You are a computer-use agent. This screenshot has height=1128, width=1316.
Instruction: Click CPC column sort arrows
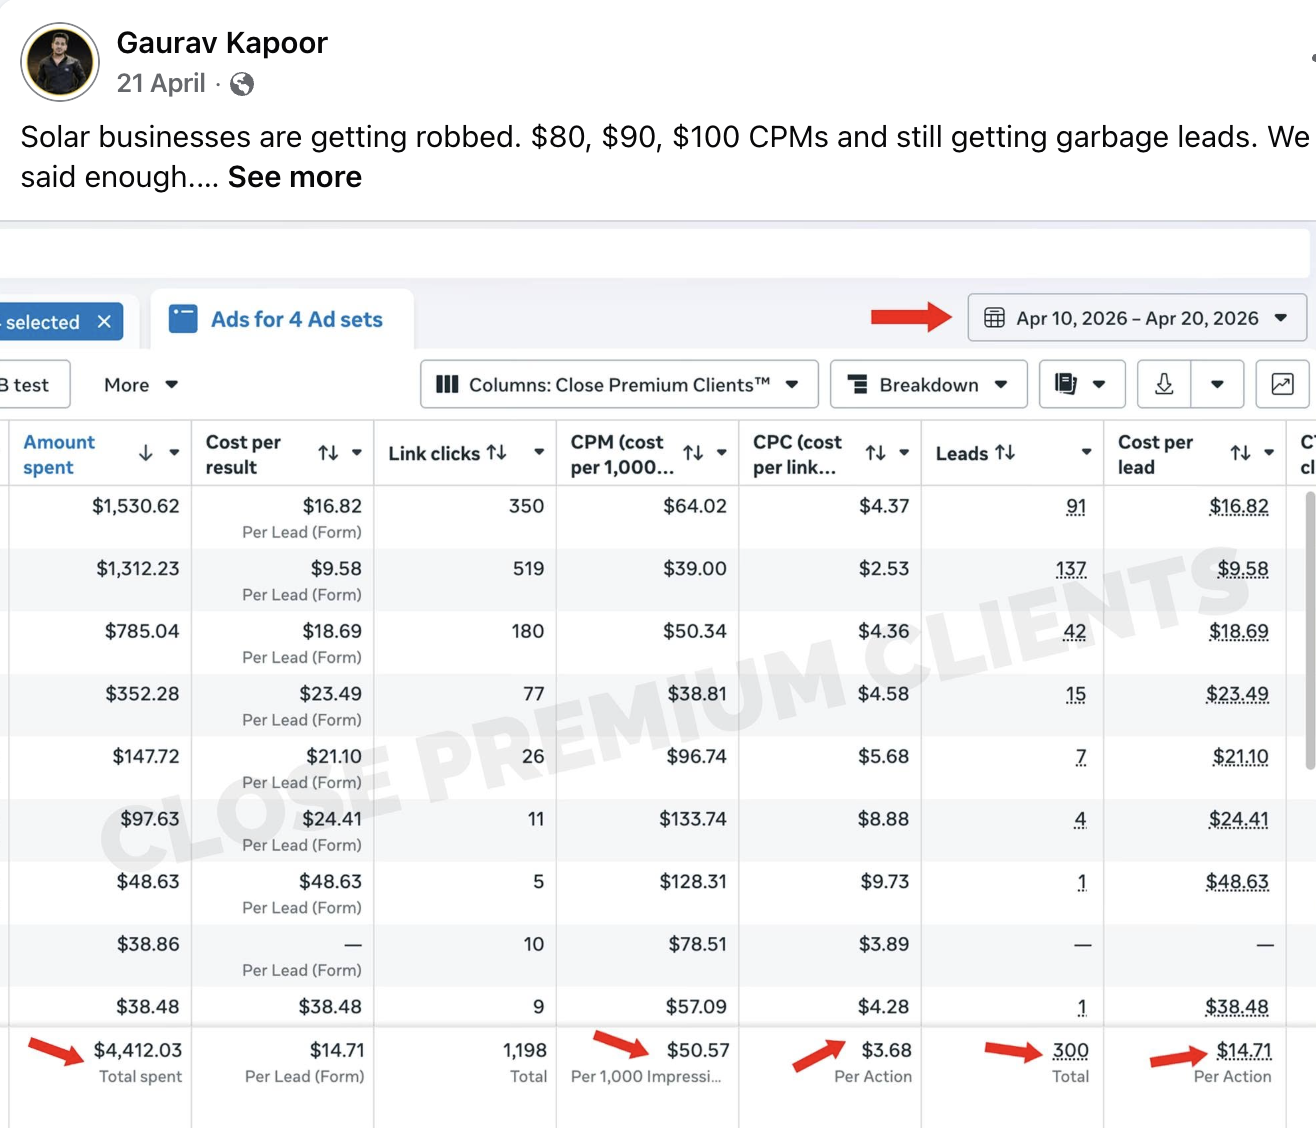click(876, 453)
